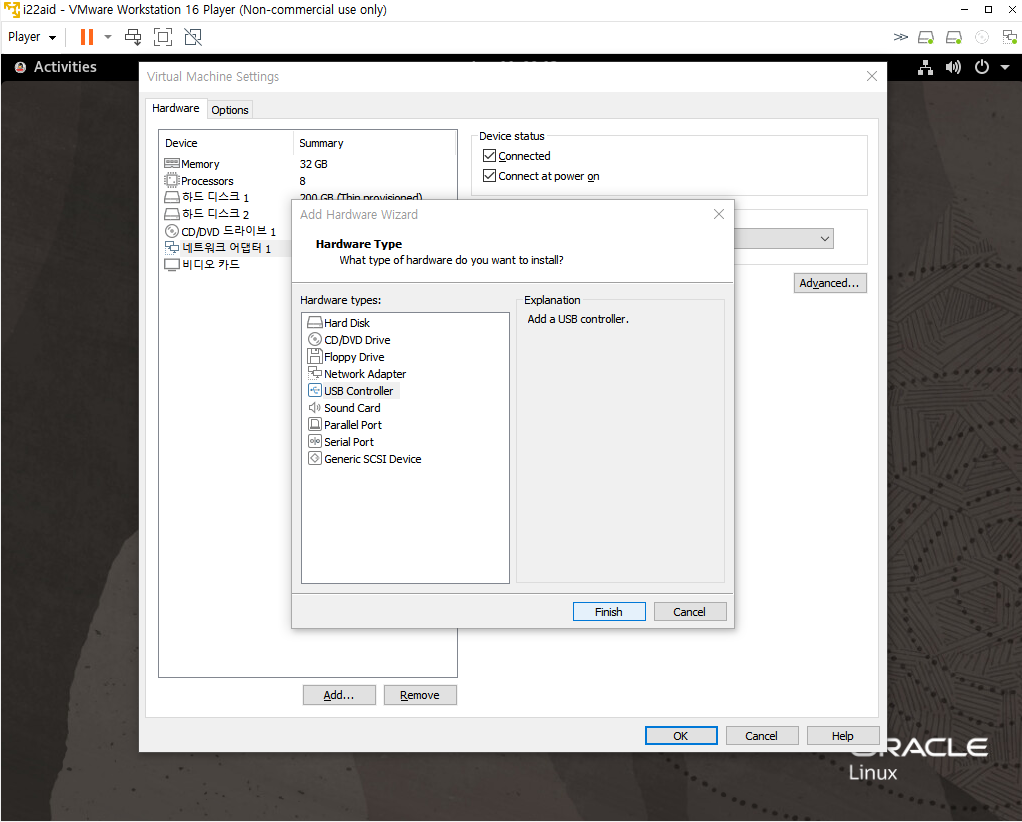Viewport: 1022px width, 822px height.
Task: Open the power options arrow beside the pause icon
Action: pos(108,37)
